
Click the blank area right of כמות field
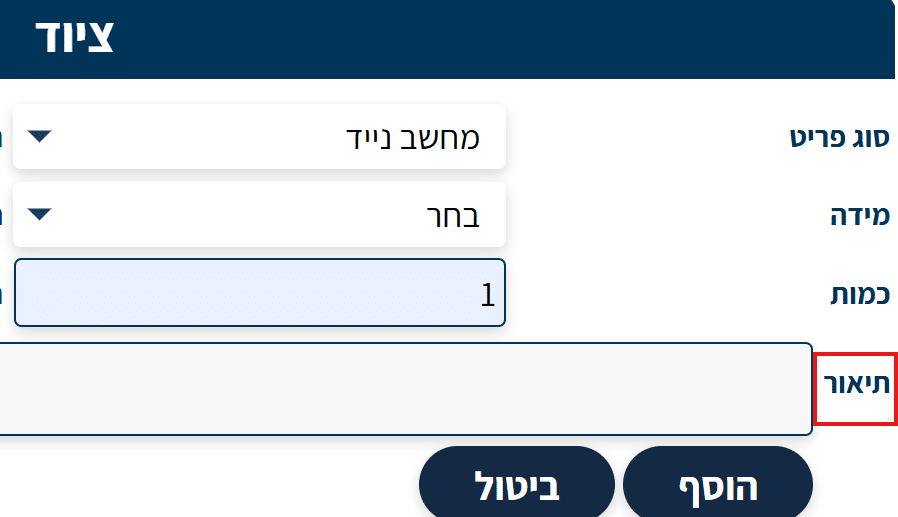coord(660,293)
